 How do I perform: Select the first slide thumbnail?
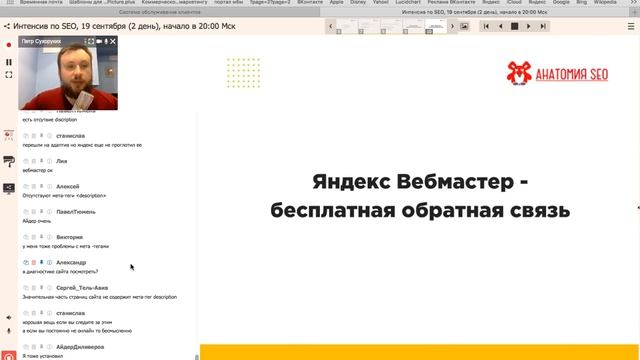pyautogui.click(x=347, y=26)
